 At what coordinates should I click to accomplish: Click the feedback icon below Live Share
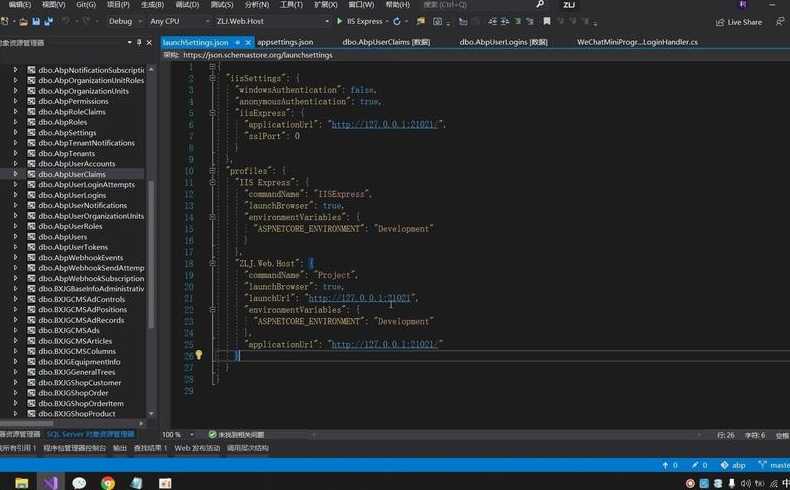coord(781,22)
